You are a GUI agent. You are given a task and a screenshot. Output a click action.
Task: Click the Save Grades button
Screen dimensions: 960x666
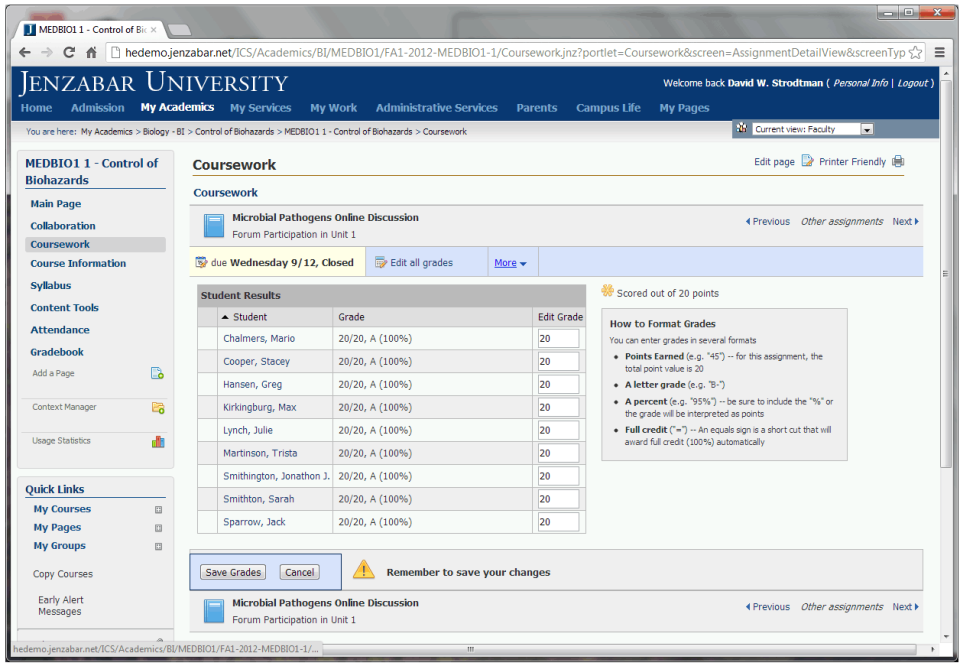pyautogui.click(x=233, y=573)
